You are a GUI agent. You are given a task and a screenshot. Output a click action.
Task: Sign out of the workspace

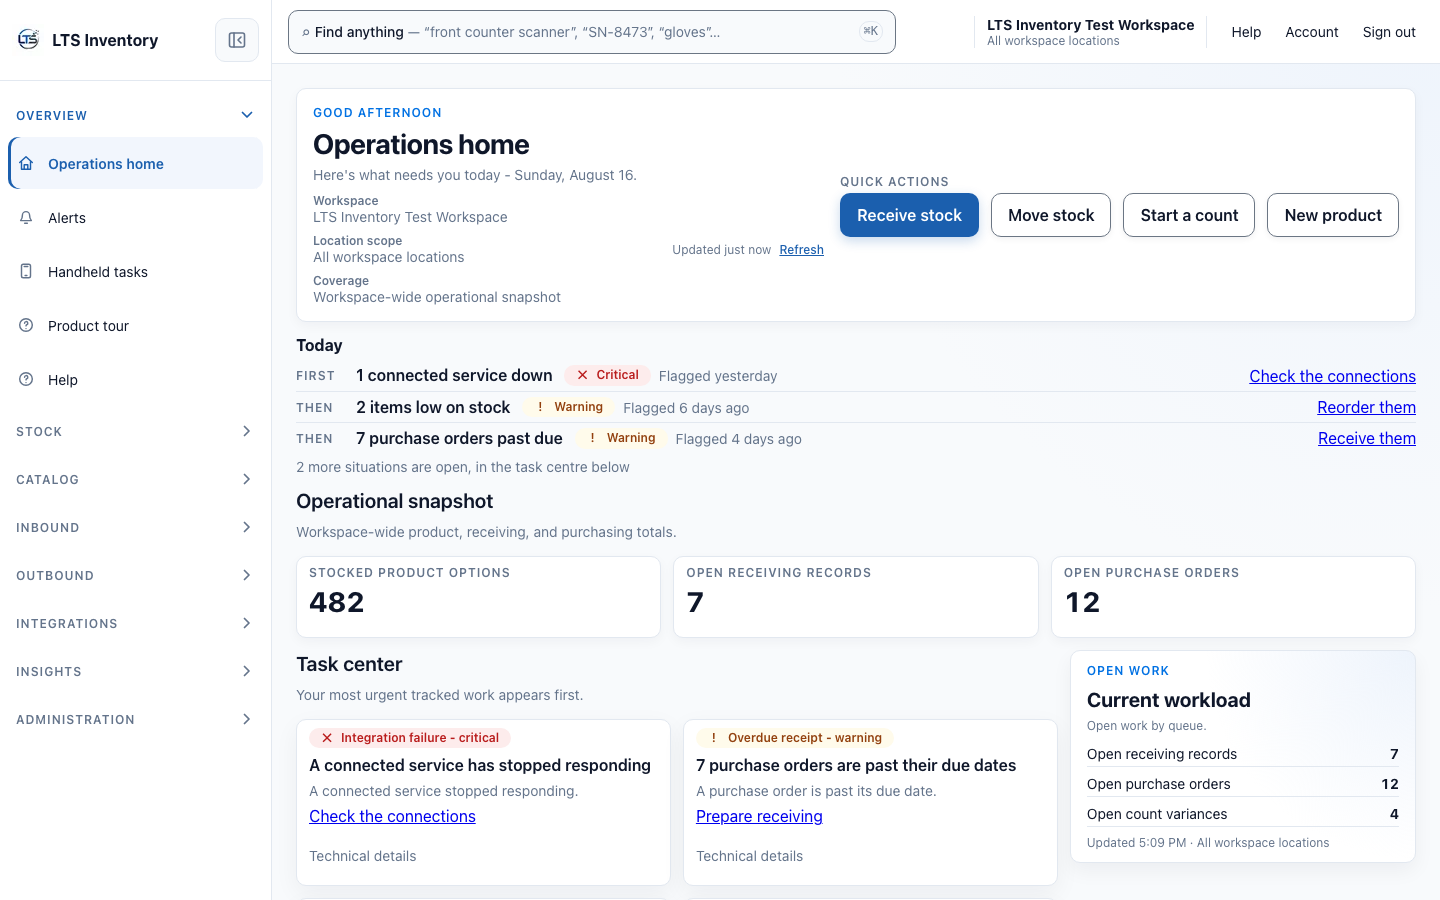click(1389, 32)
